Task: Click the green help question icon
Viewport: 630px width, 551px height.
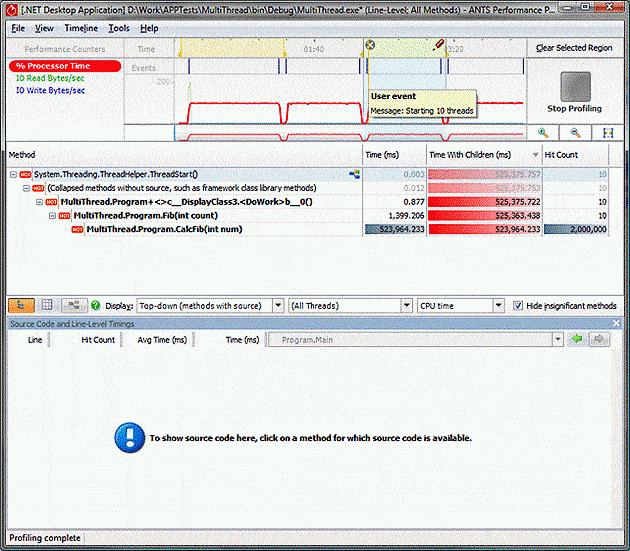Action: tap(95, 305)
